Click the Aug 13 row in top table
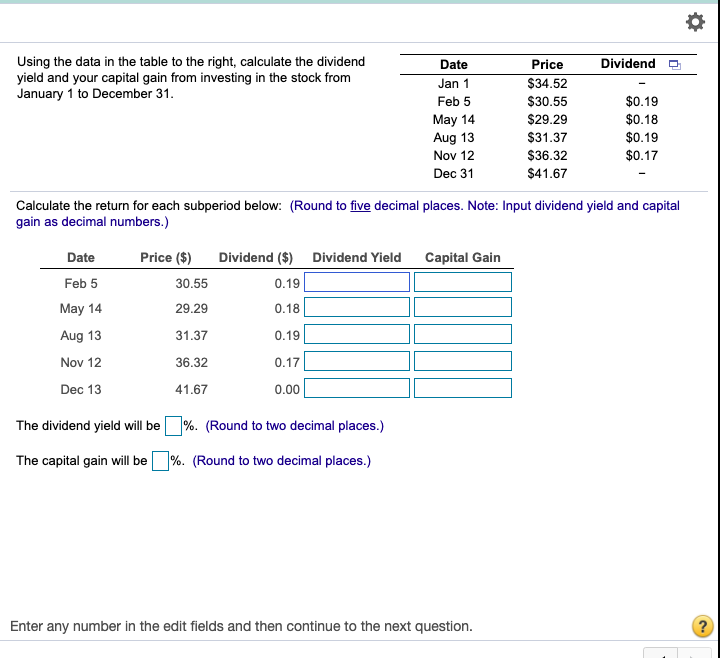 (548, 138)
